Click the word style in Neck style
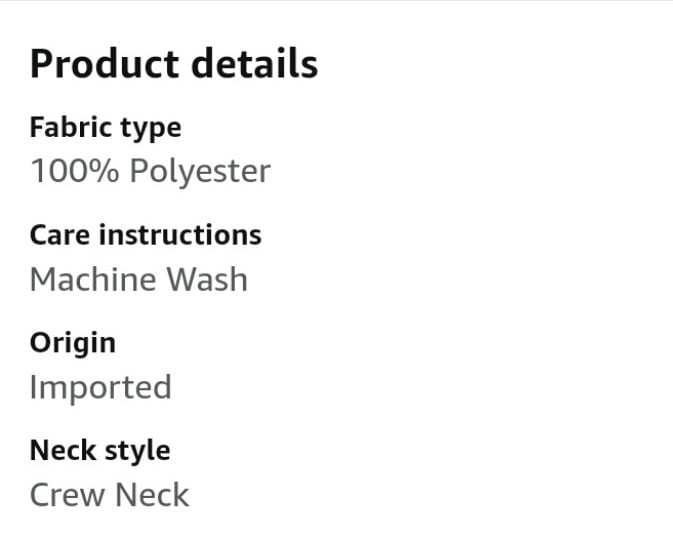Screen dimensions: 673x555 tap(137, 452)
